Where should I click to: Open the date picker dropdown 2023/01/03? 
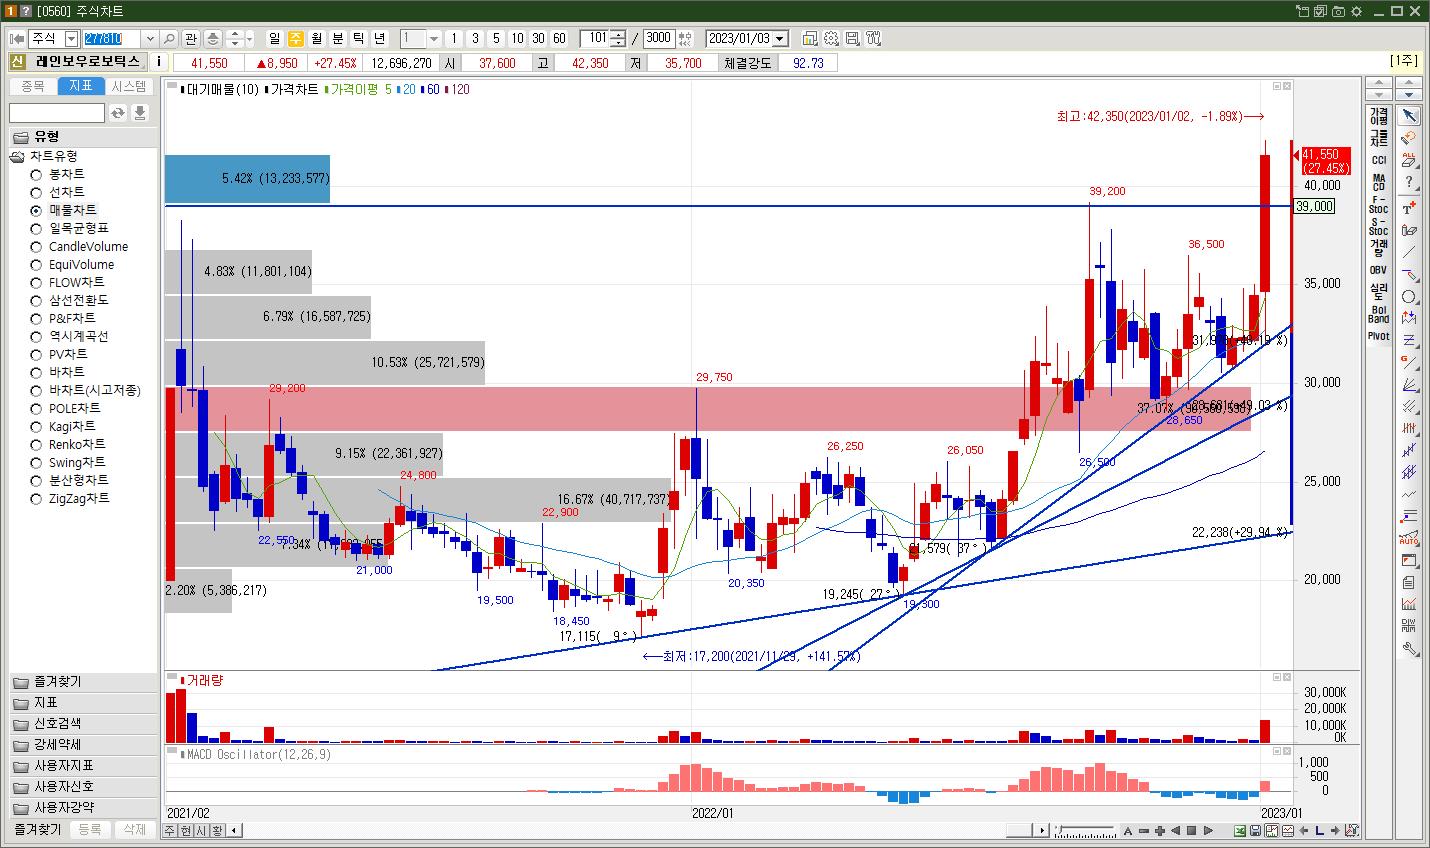[x=780, y=39]
